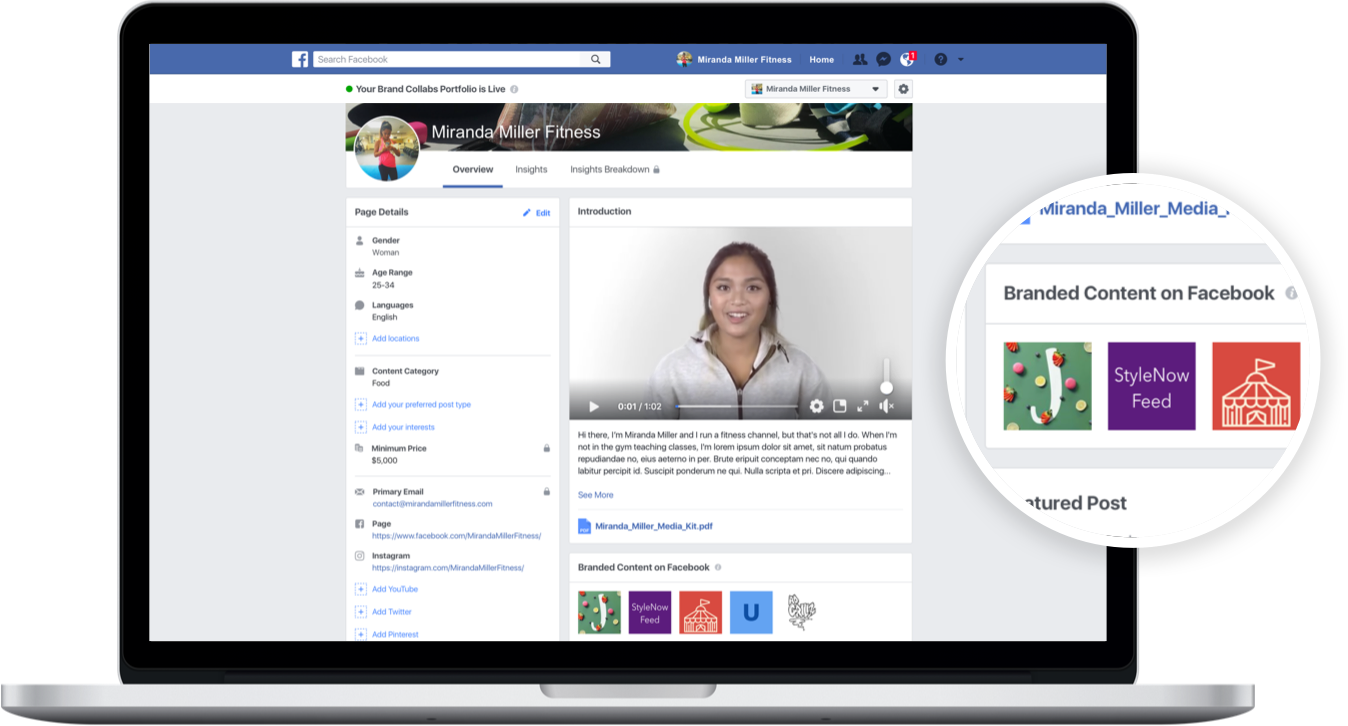Open the green J branded content thumbnail
Image resolution: width=1348 pixels, height=726 pixels.
point(599,612)
